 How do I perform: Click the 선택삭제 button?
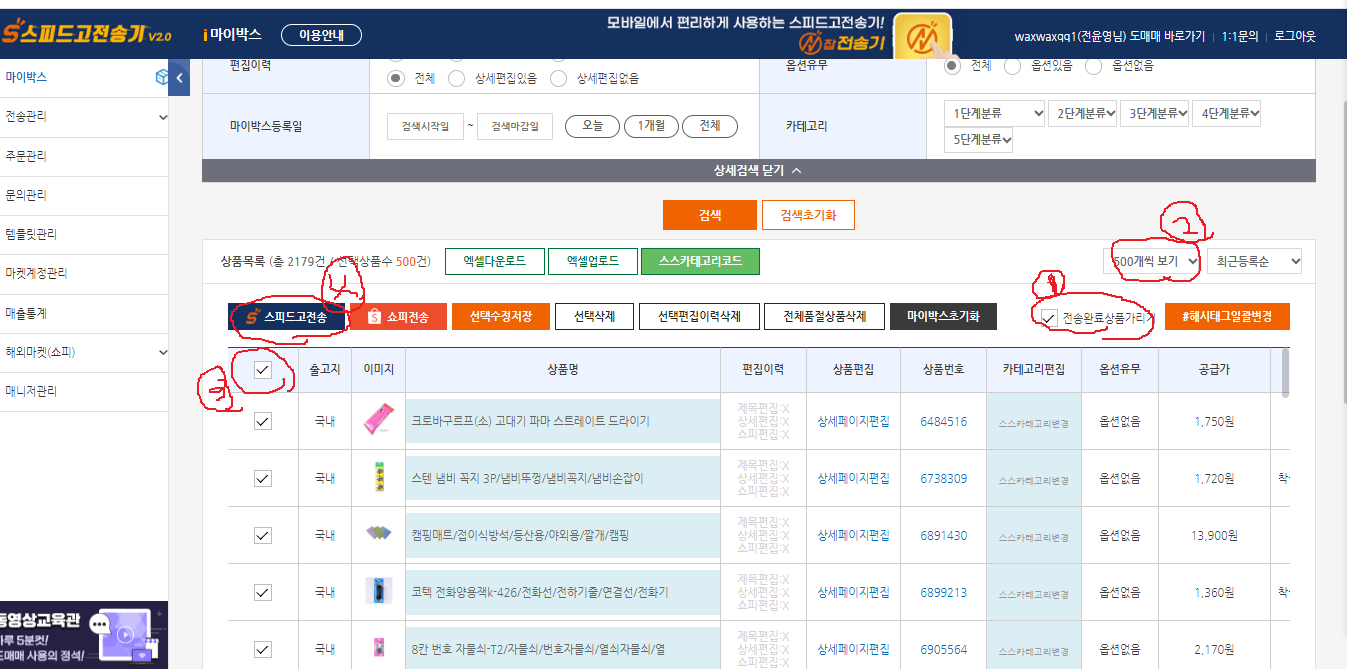click(x=594, y=317)
